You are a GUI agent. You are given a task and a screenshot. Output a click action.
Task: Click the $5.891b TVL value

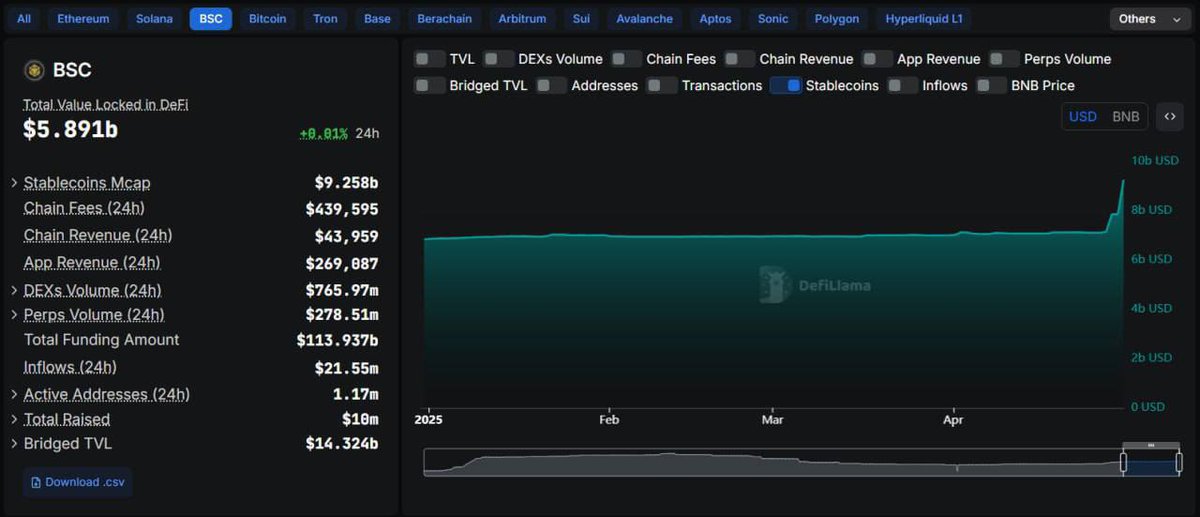tap(71, 130)
